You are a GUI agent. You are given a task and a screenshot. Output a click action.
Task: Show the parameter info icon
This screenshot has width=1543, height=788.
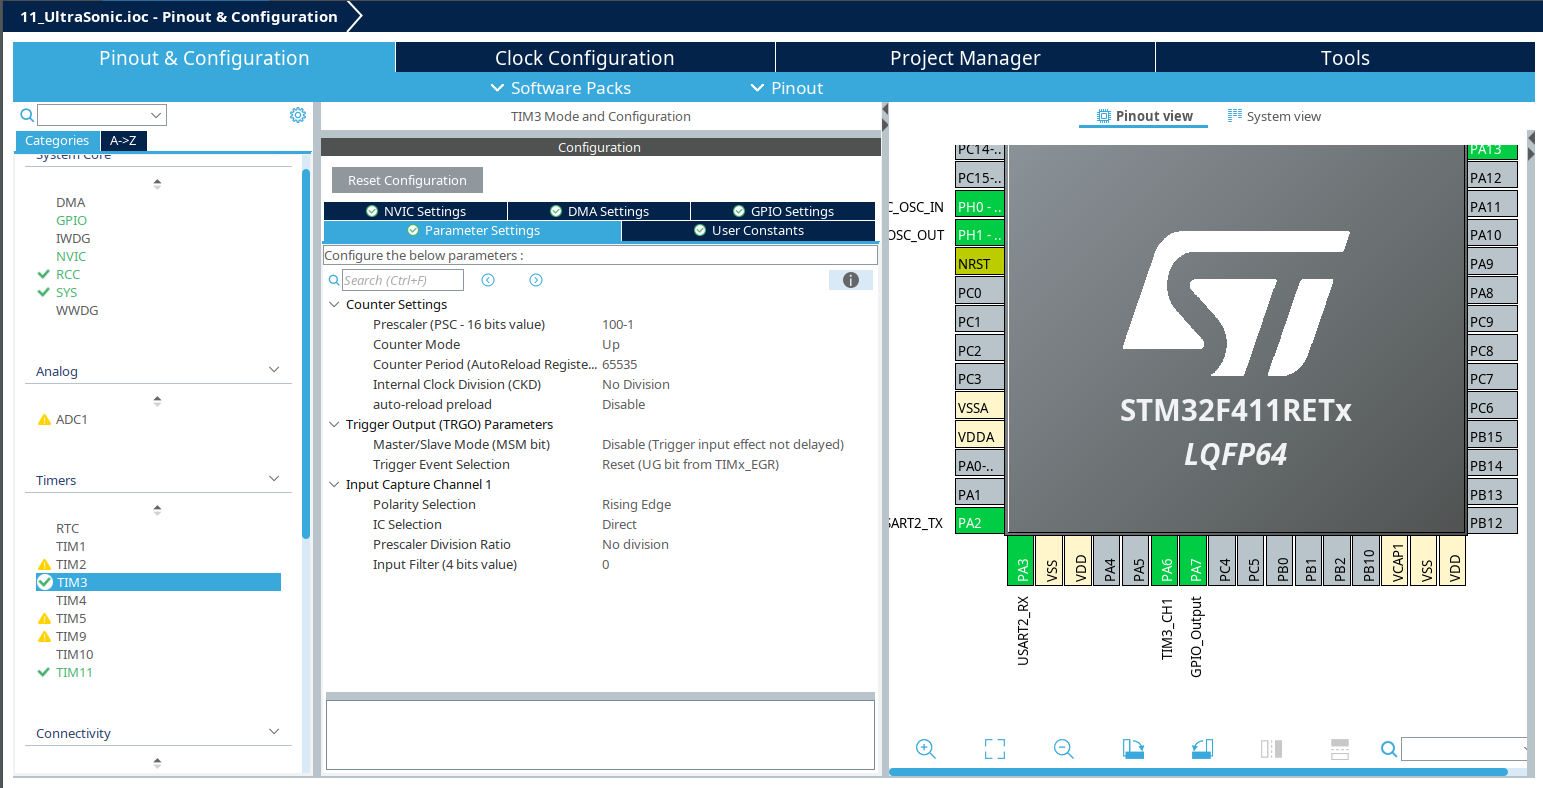[x=851, y=280]
